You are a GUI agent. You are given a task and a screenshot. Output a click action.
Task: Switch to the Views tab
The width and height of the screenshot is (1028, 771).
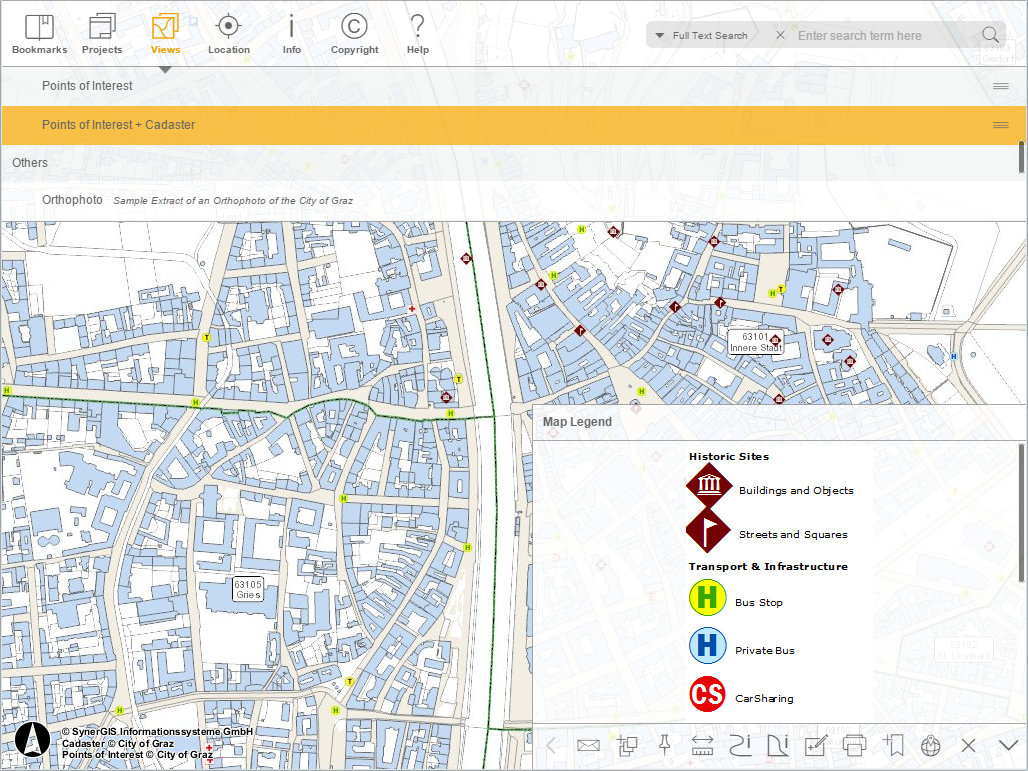click(x=165, y=34)
